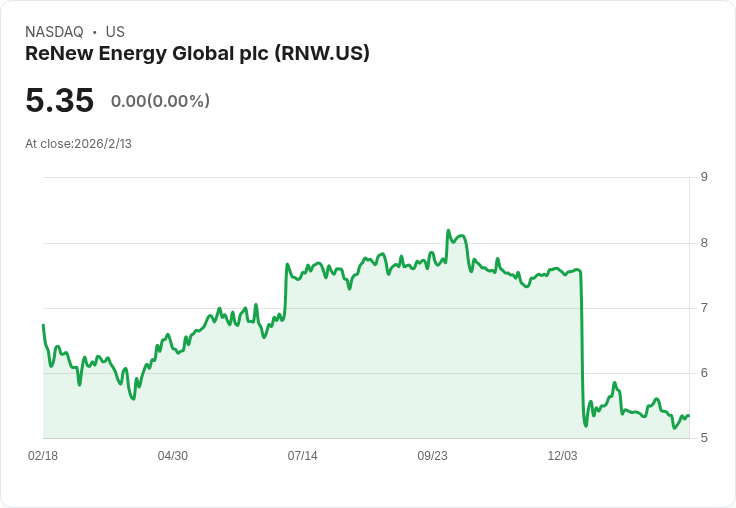Click the 07/14 date axis label
This screenshot has width=736, height=508.
pyautogui.click(x=302, y=456)
